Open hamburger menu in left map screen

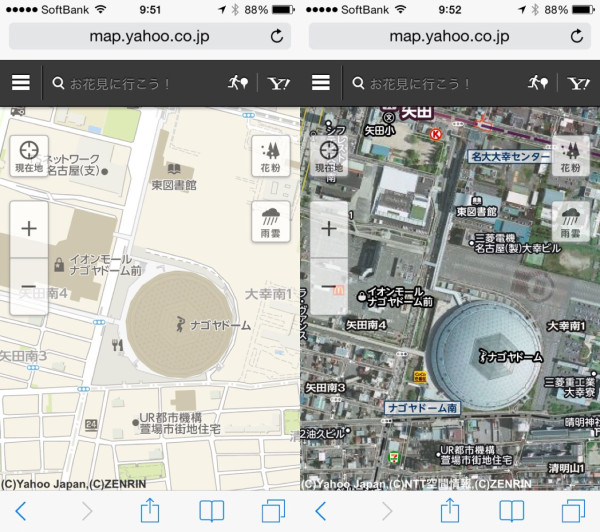tap(21, 83)
